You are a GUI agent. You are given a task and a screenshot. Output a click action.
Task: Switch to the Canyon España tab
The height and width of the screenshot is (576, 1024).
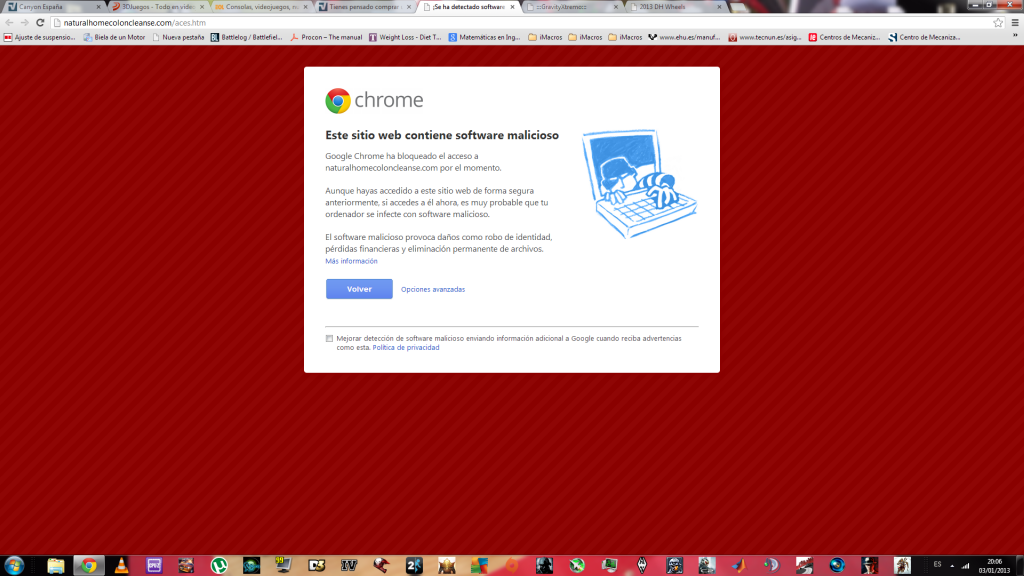coord(54,7)
